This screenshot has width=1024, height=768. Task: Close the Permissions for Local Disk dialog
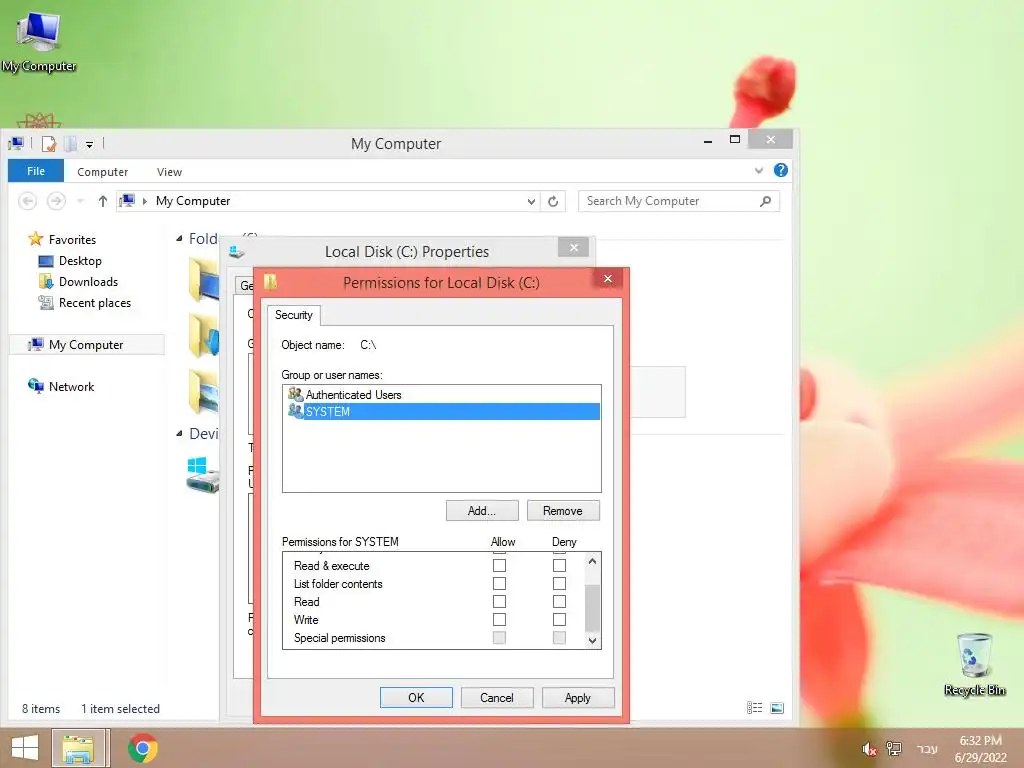pyautogui.click(x=608, y=279)
